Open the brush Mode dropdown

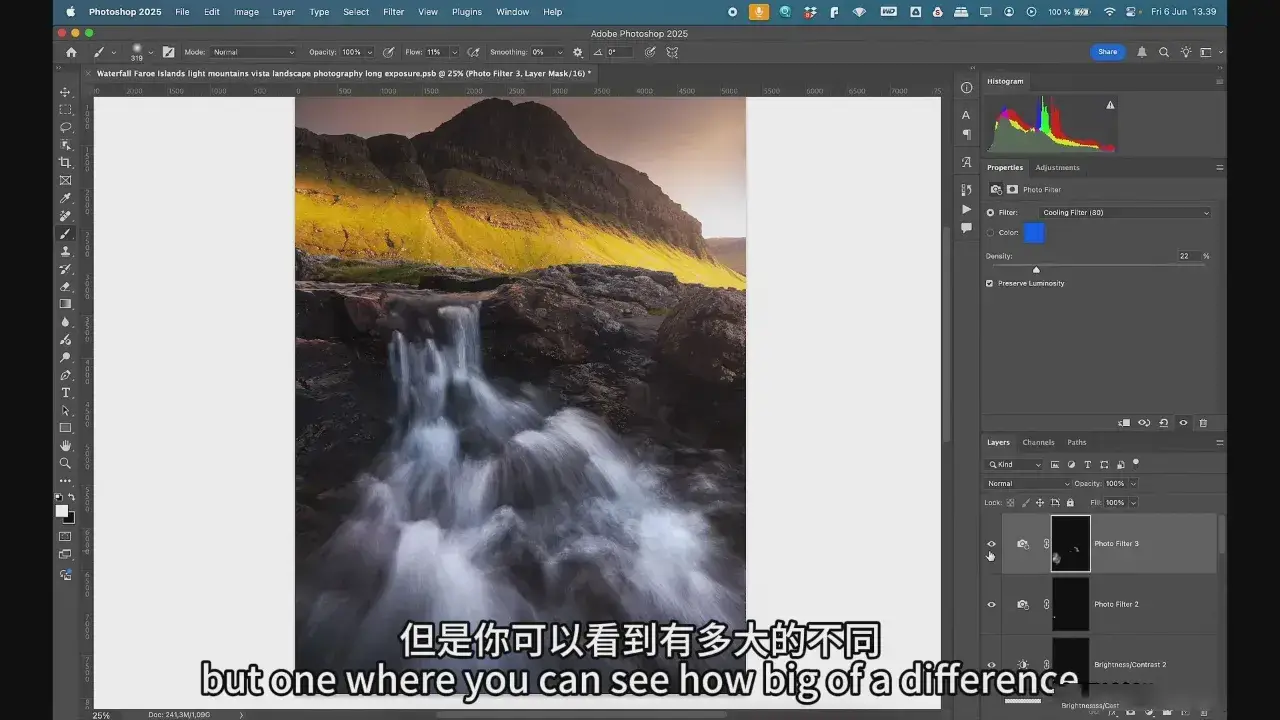[254, 52]
